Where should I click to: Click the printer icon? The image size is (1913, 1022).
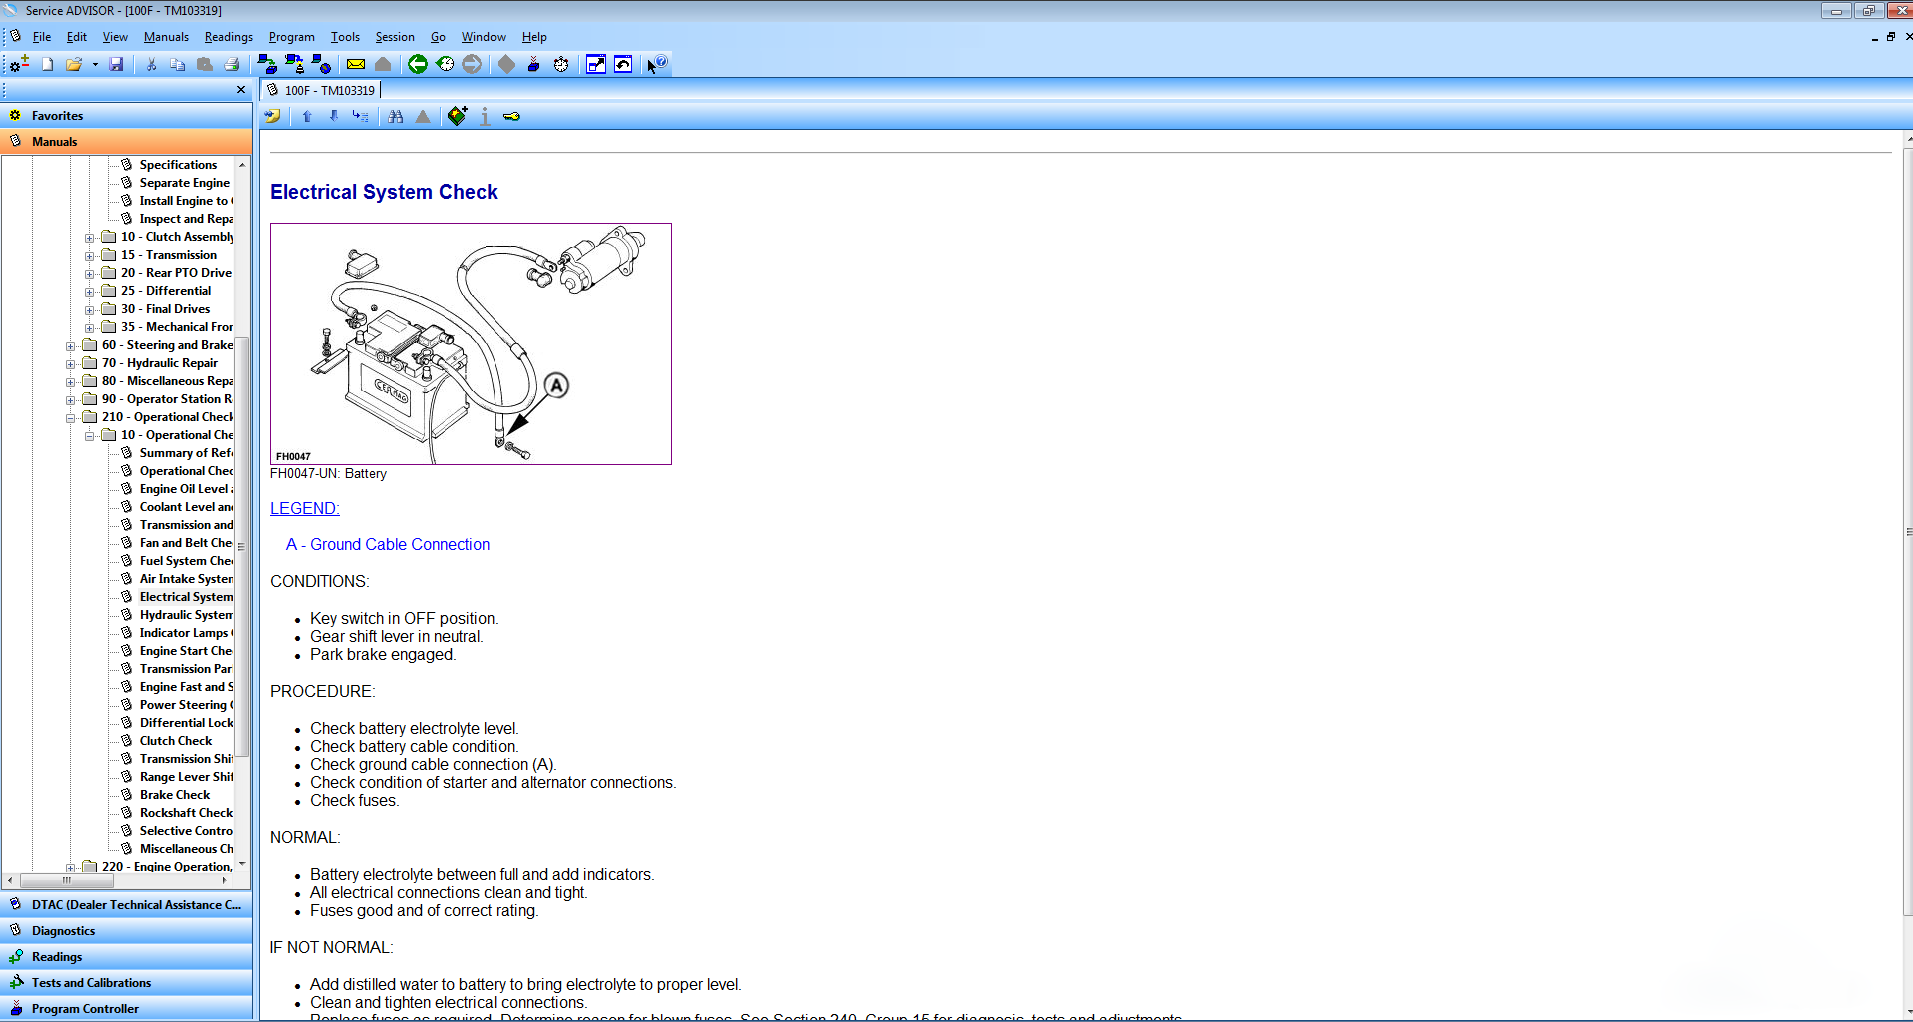232,64
